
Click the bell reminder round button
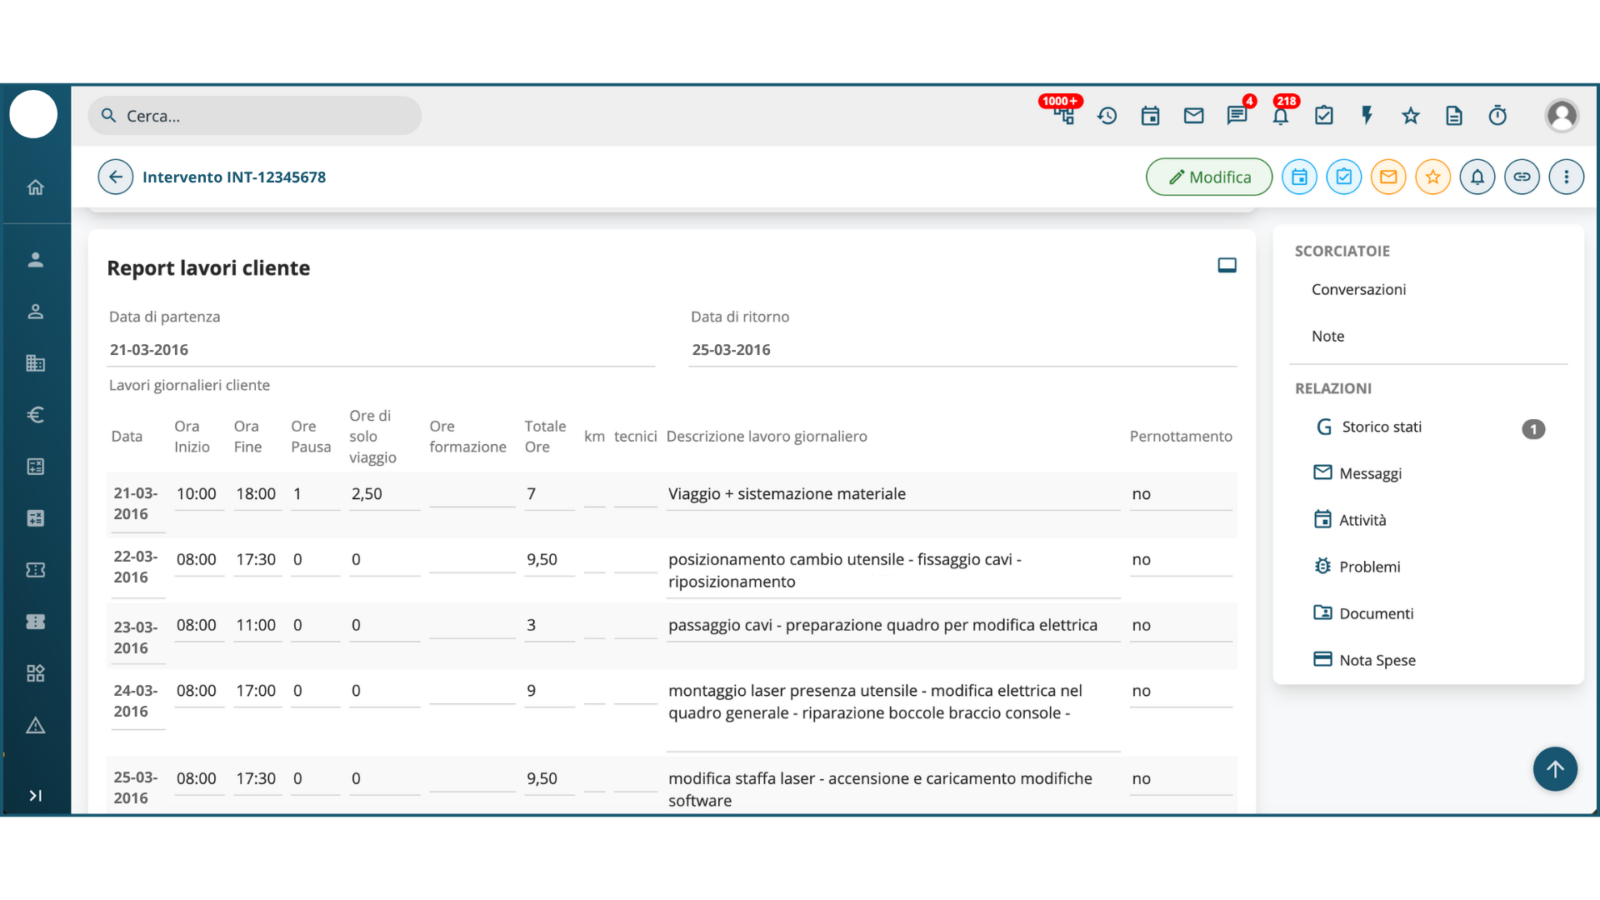(x=1477, y=177)
